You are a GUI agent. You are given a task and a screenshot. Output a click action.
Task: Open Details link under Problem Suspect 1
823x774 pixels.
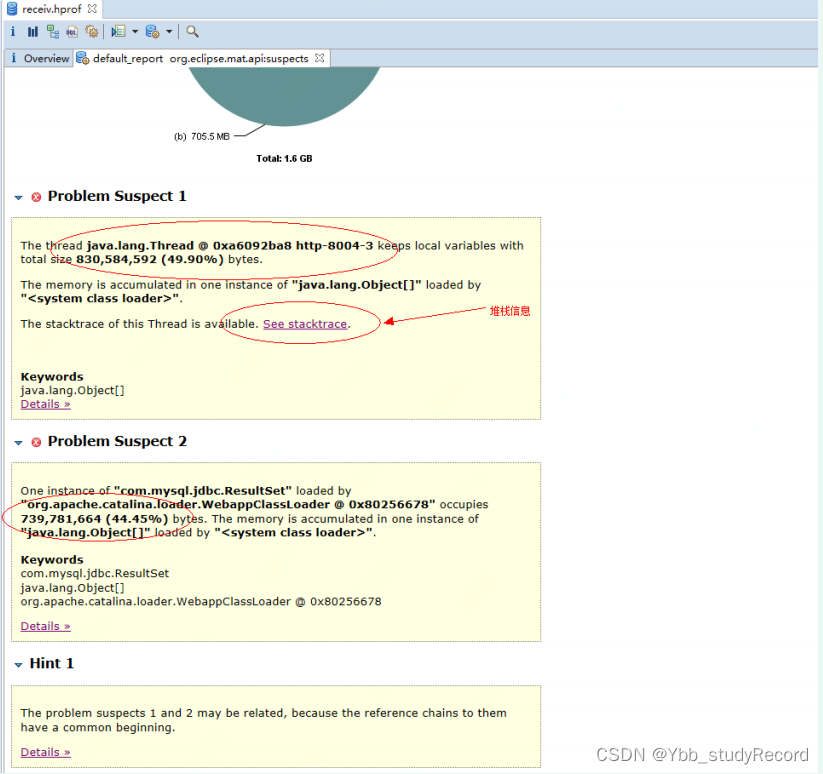[x=45, y=404]
